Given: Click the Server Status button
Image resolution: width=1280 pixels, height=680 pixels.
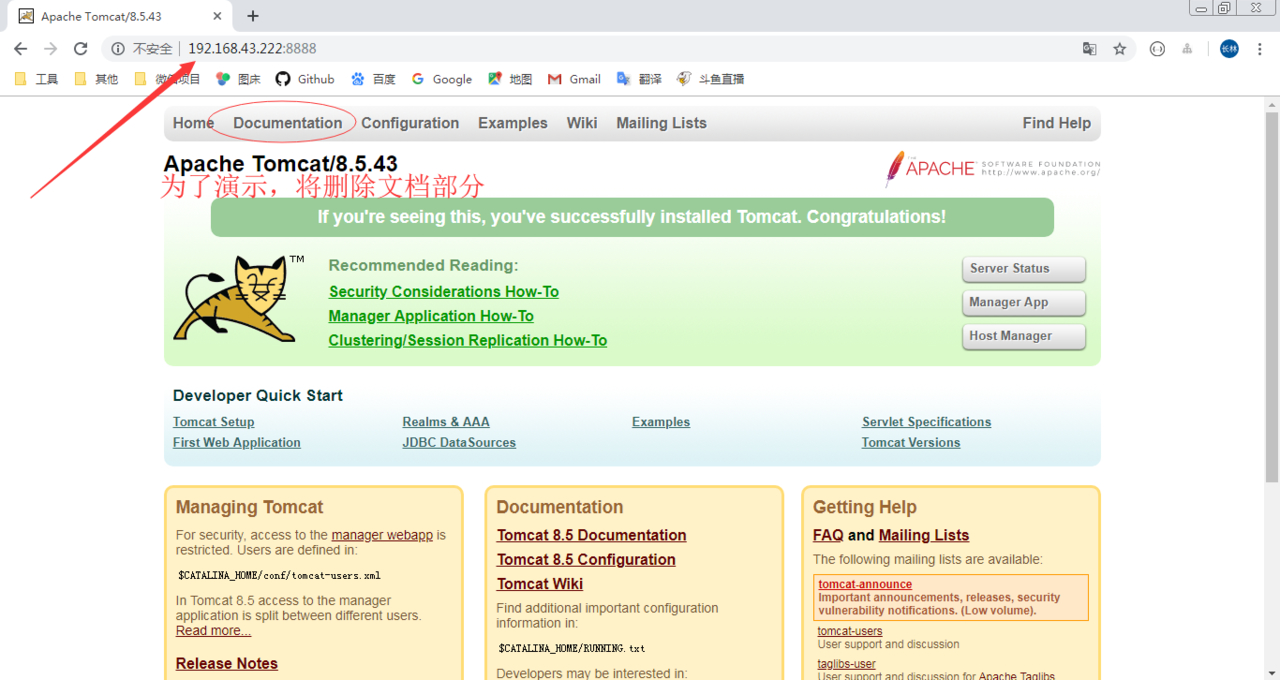Looking at the screenshot, I should coord(1022,269).
